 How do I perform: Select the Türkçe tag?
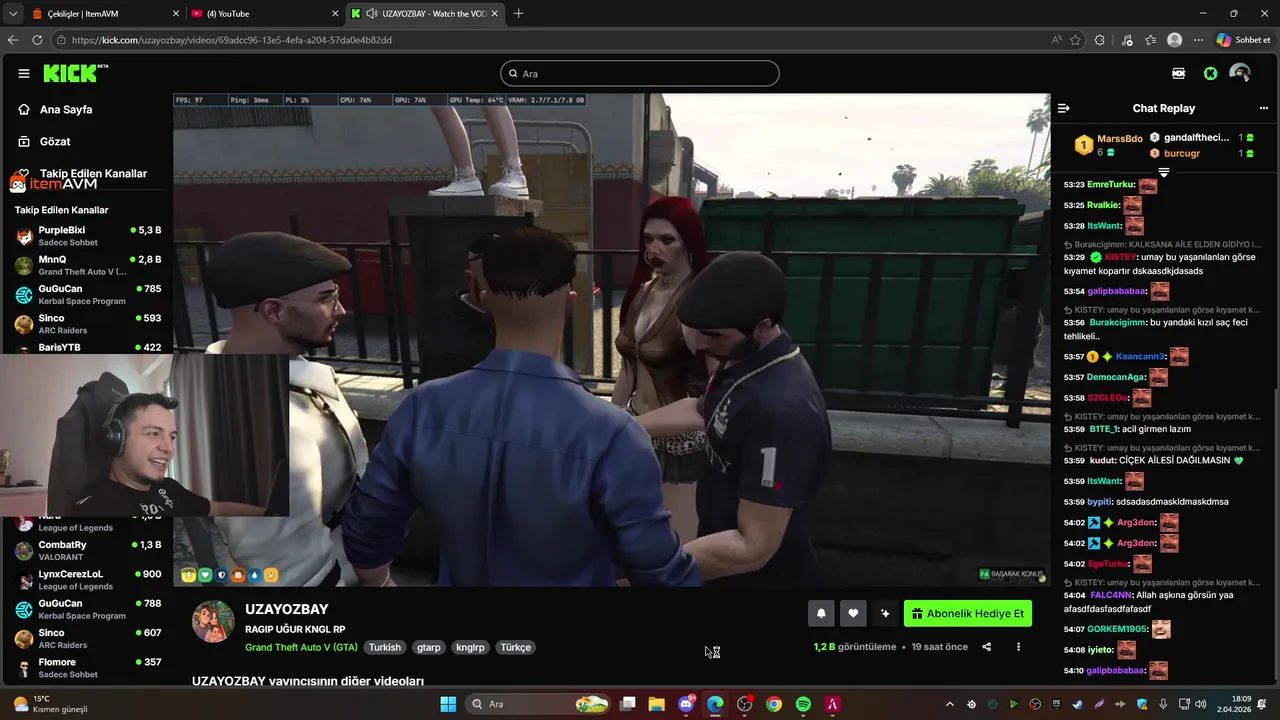516,648
